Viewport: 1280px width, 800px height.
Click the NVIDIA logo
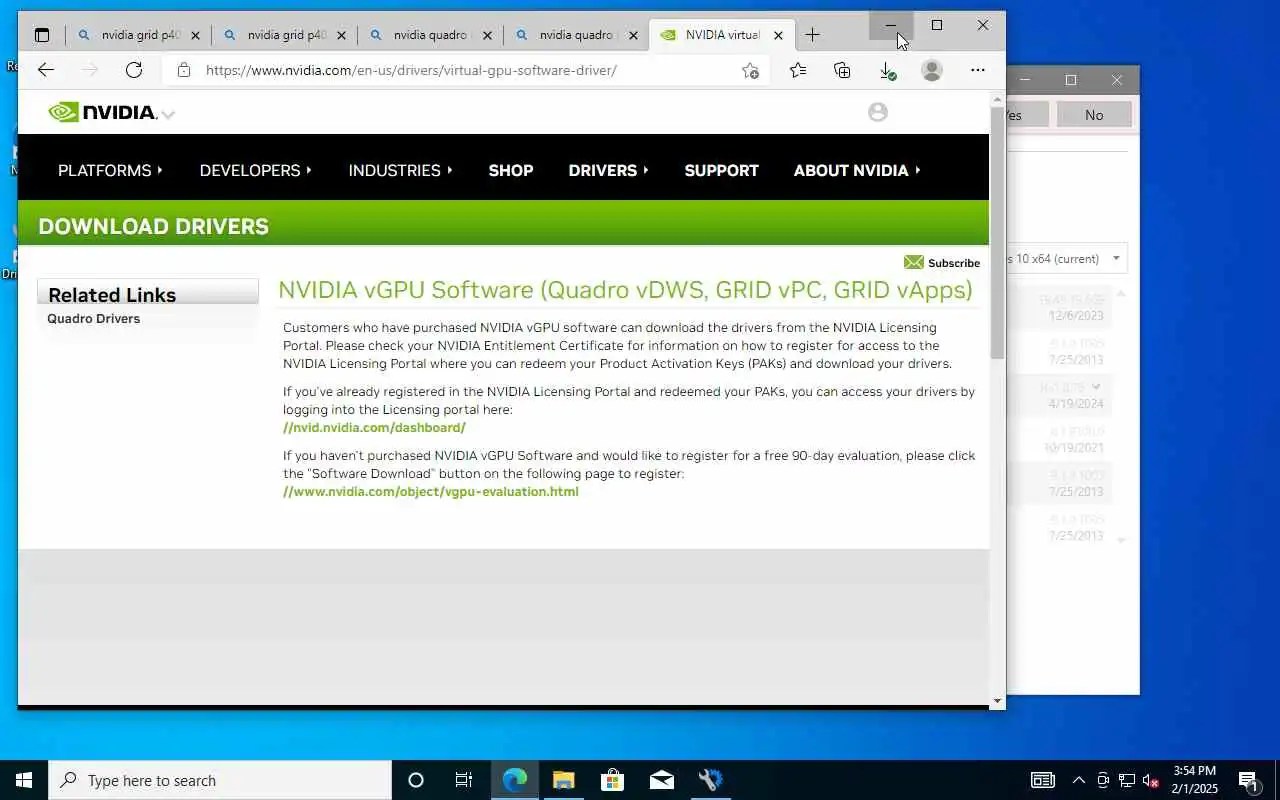coord(103,112)
